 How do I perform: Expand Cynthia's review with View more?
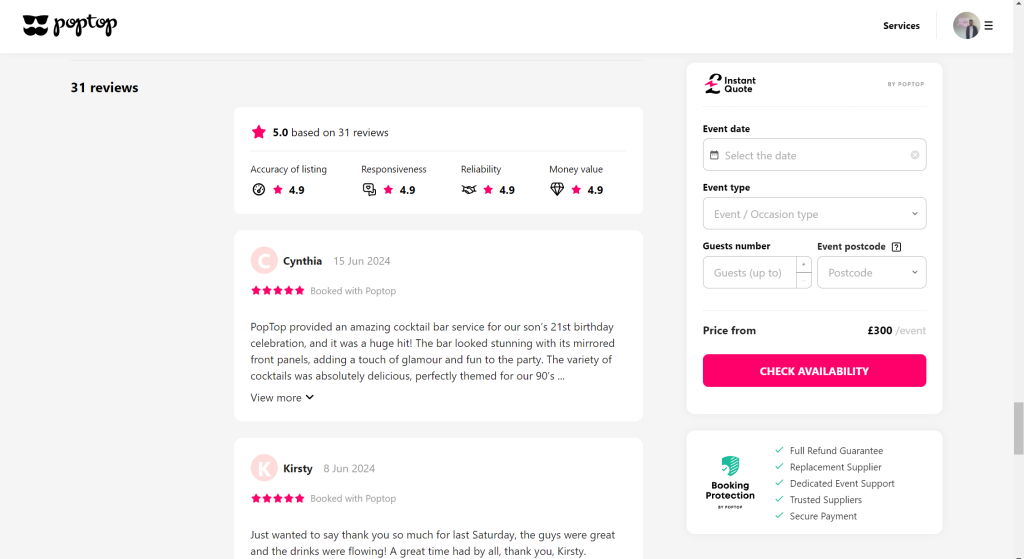click(282, 398)
